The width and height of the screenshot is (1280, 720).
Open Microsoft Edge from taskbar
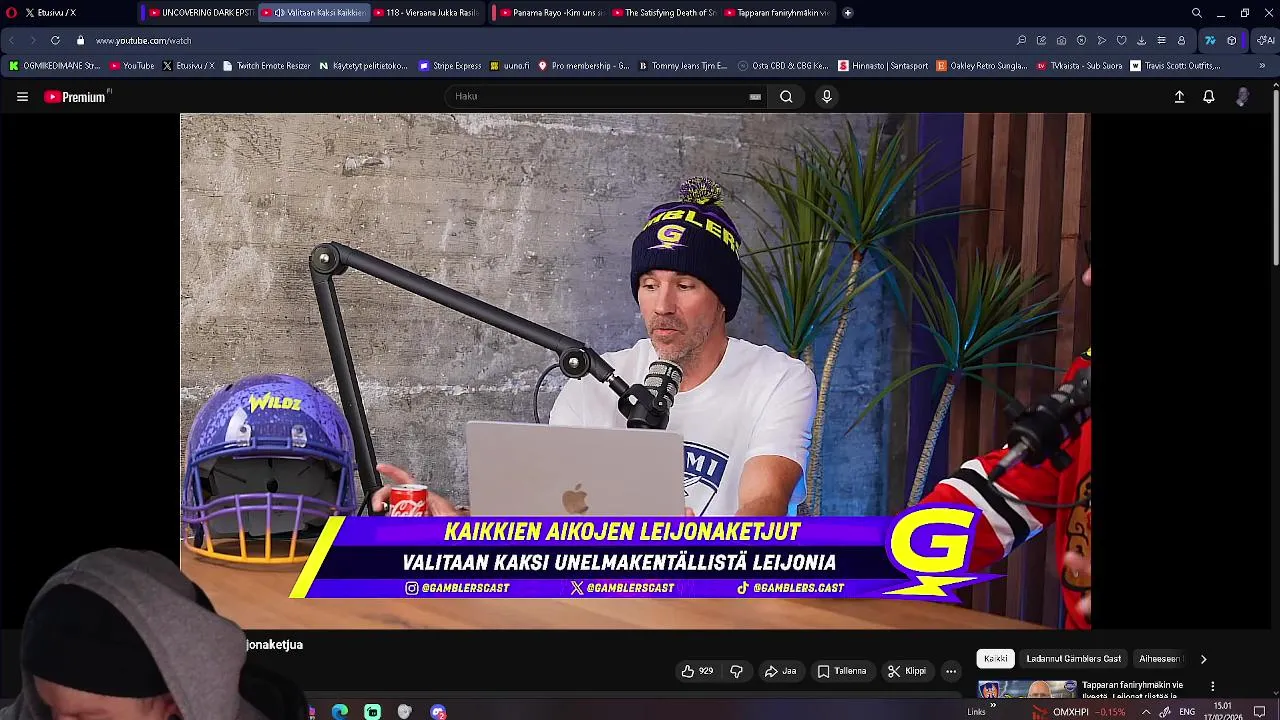340,712
